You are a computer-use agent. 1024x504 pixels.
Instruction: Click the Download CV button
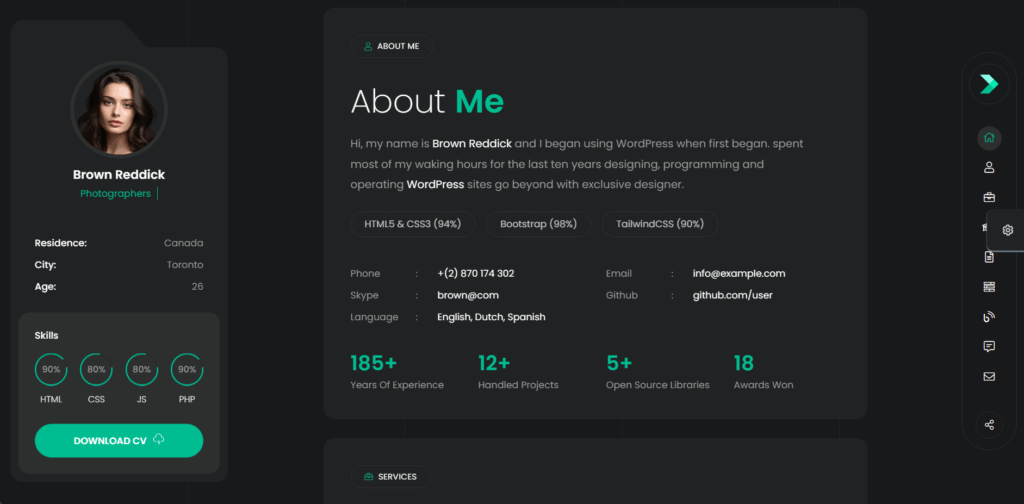[119, 441]
